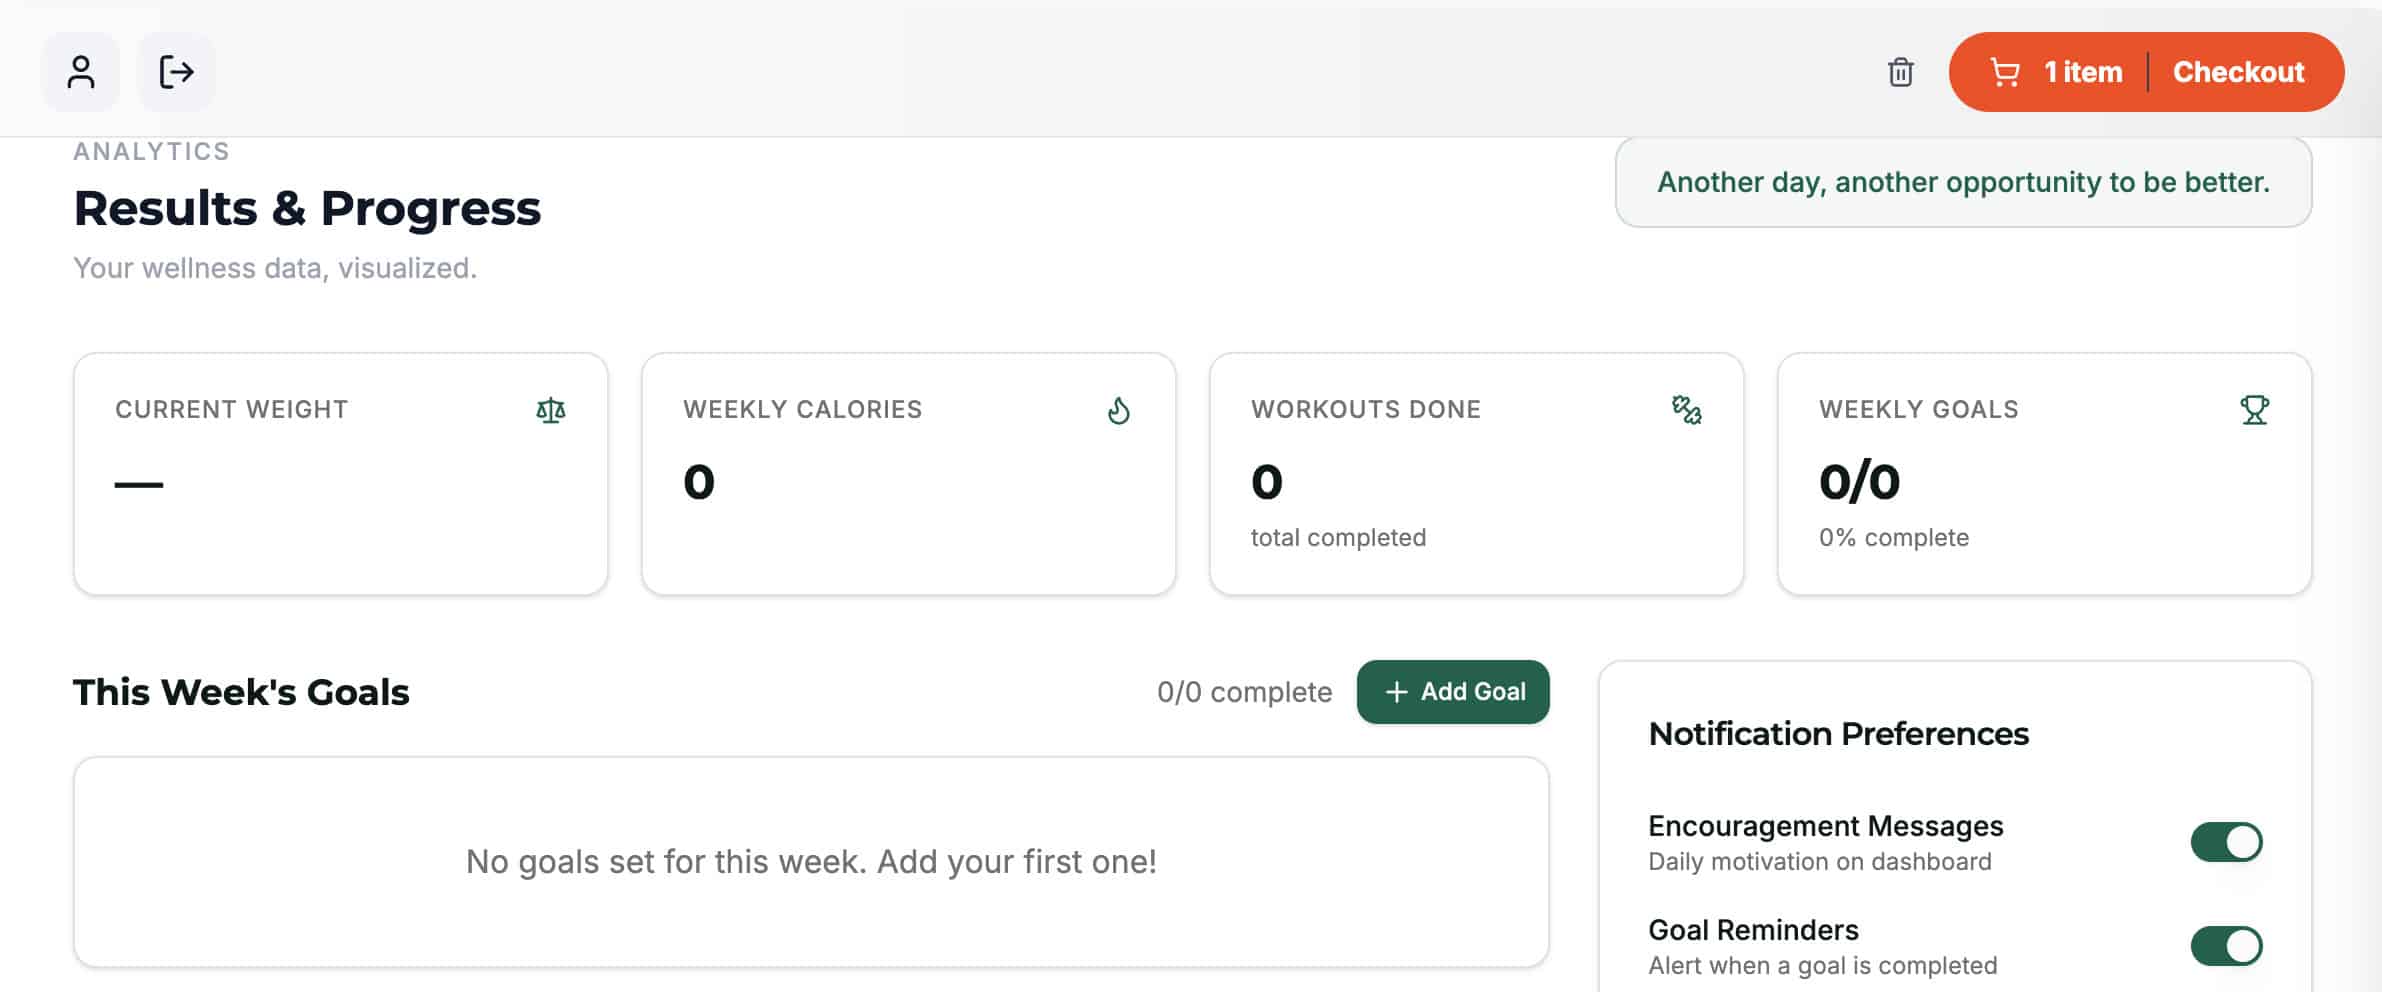Click the shopping cart icon
The image size is (2382, 992).
pyautogui.click(x=2005, y=72)
